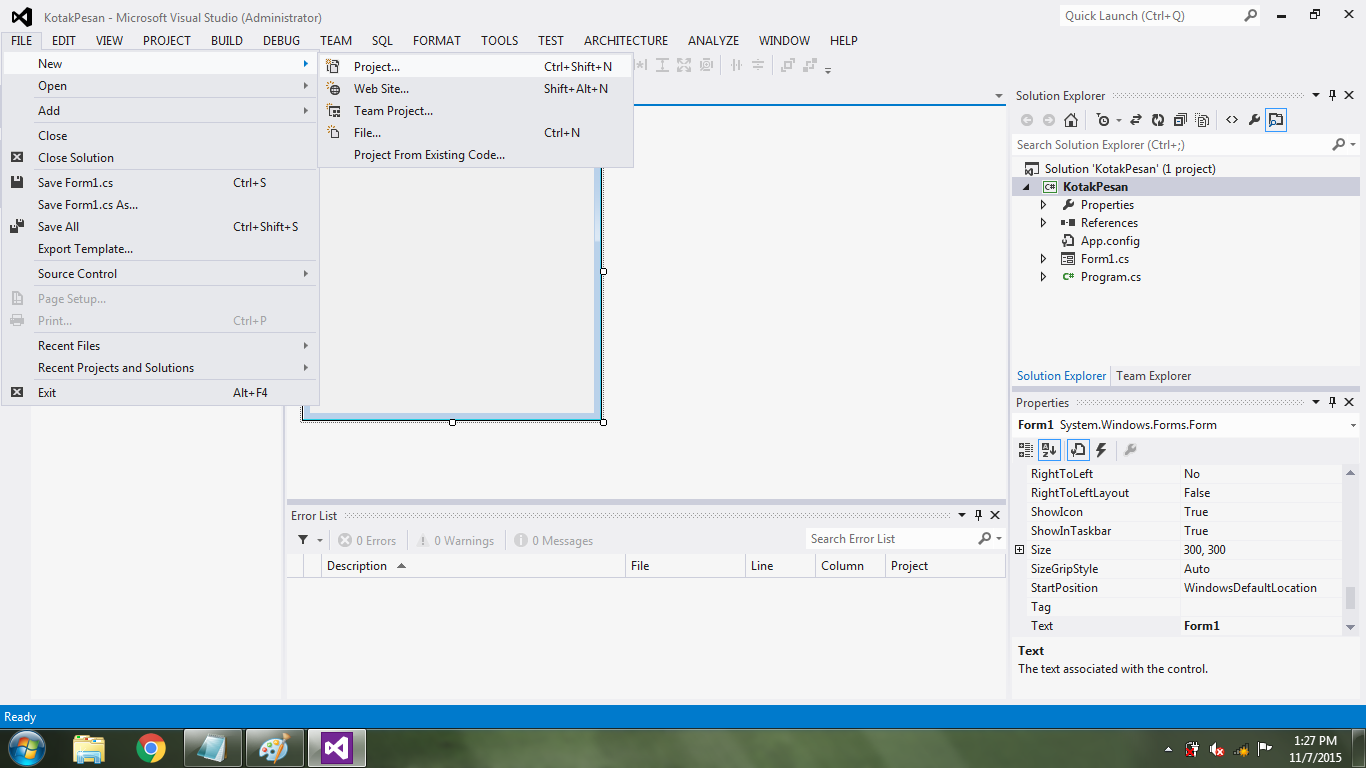Viewport: 1366px width, 768px height.
Task: Sort Error List by Description column
Action: click(473, 566)
